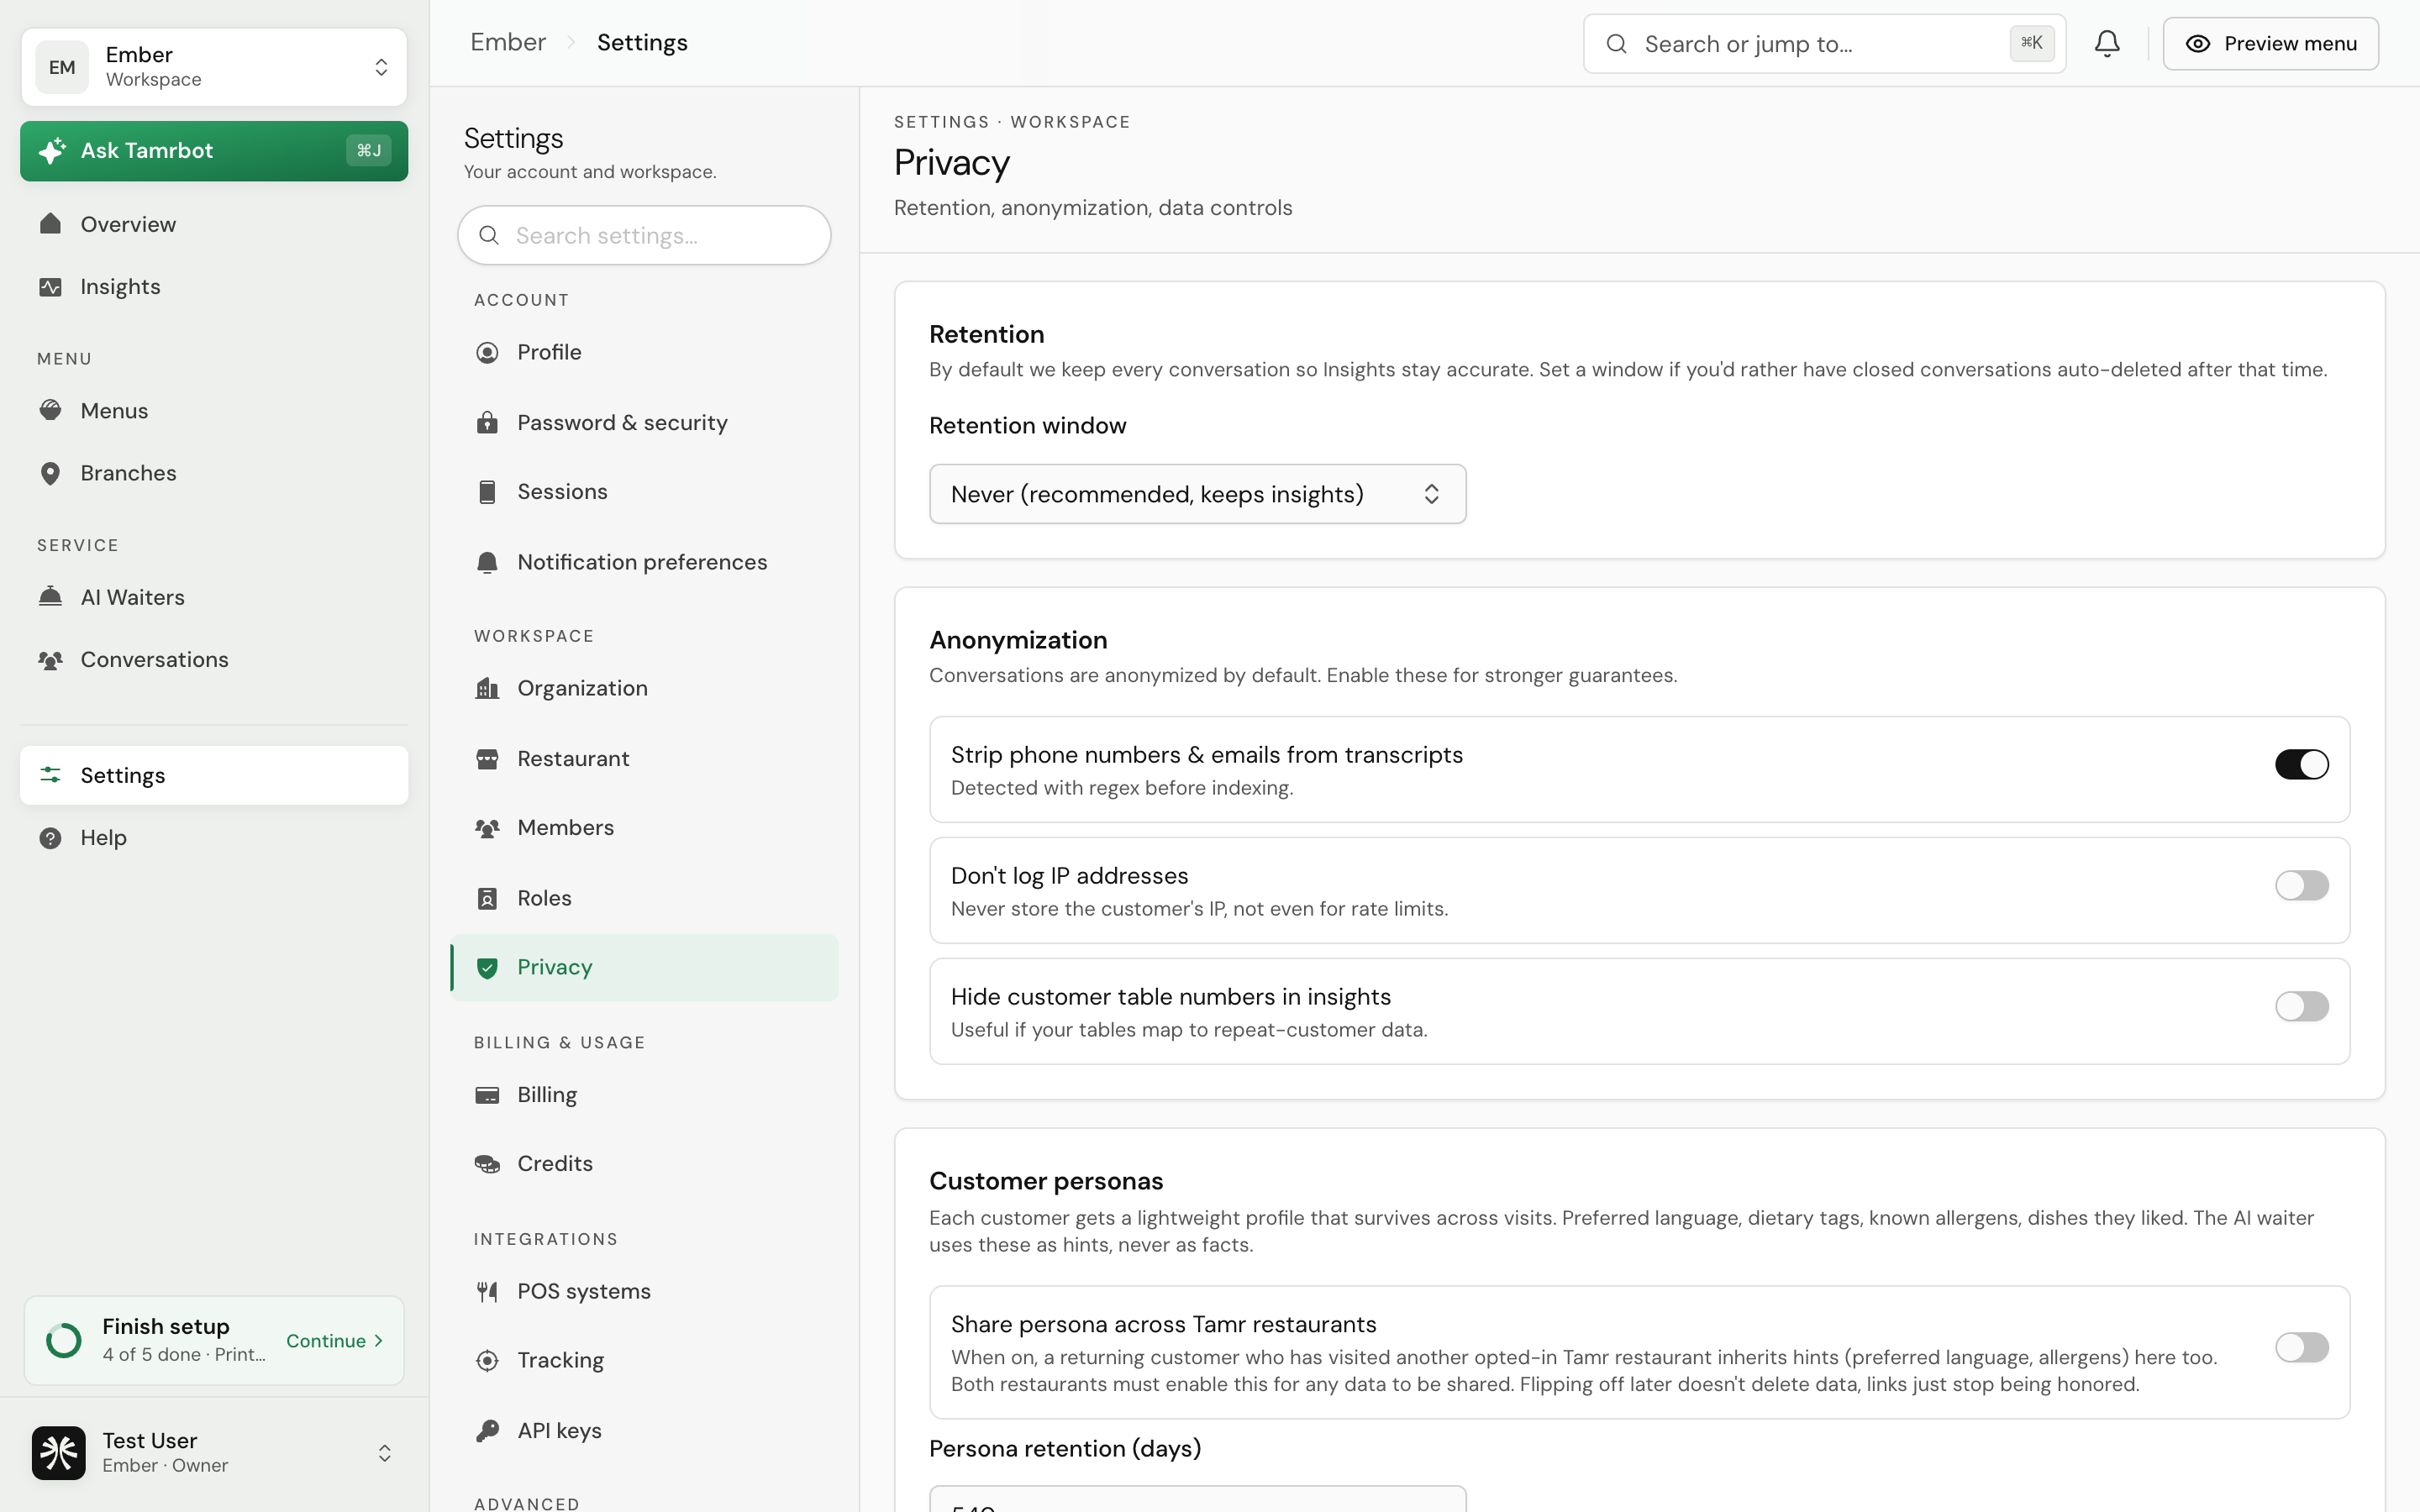Click the Tamrbot sparkle icon
This screenshot has width=2420, height=1512.
tap(52, 150)
